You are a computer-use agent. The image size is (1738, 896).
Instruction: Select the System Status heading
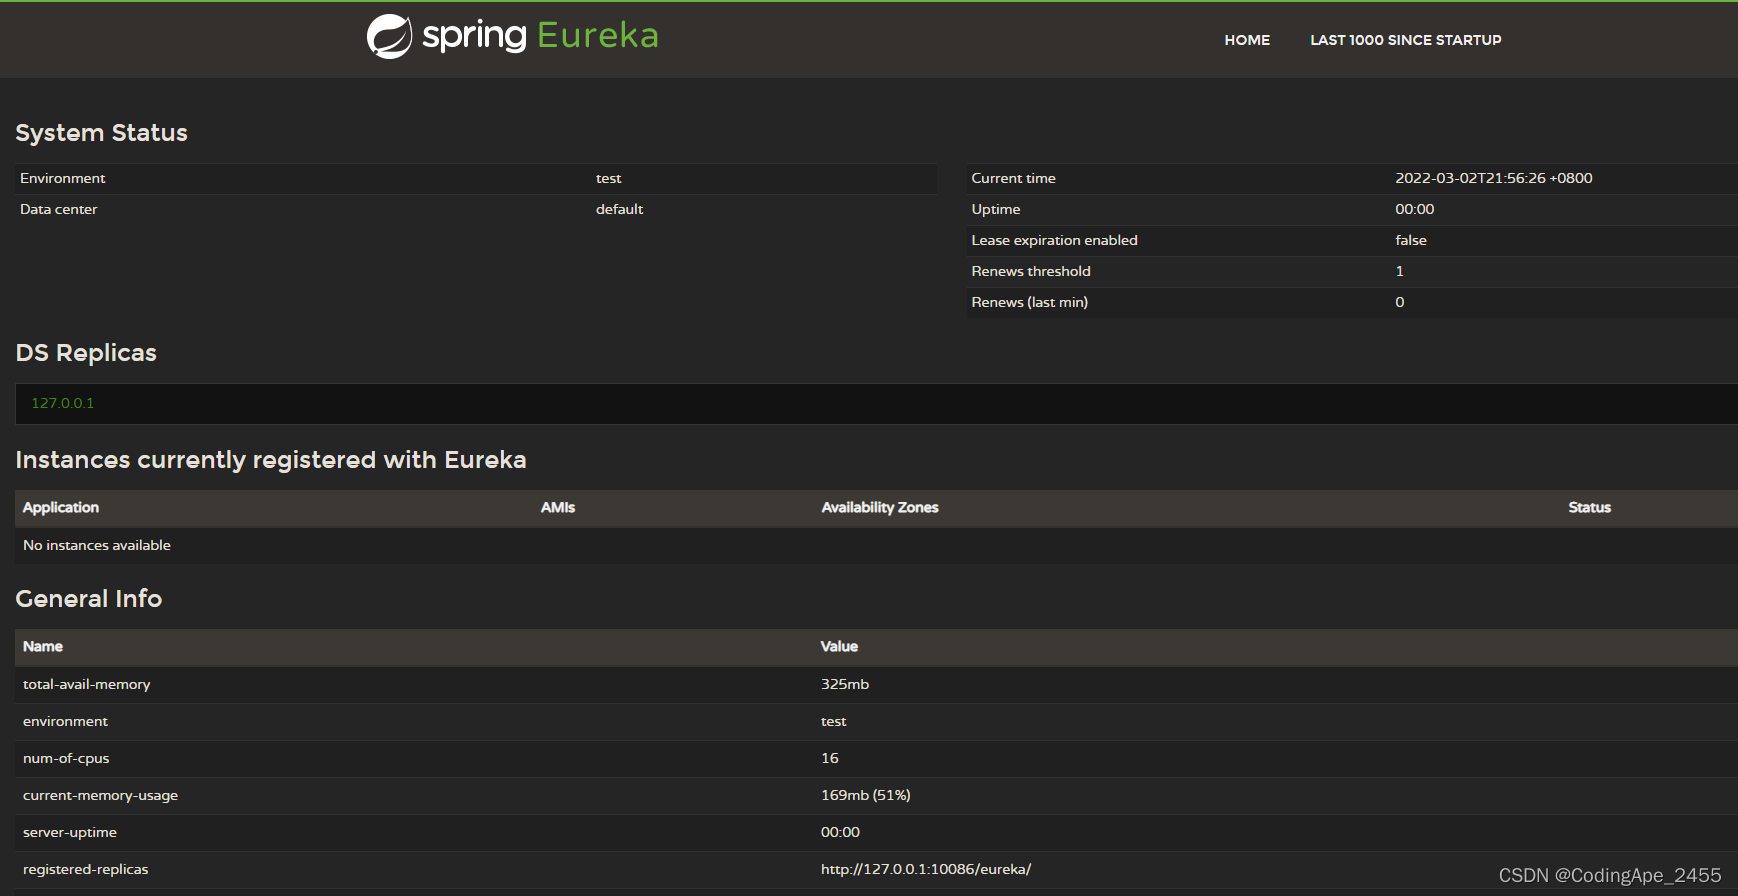(101, 133)
